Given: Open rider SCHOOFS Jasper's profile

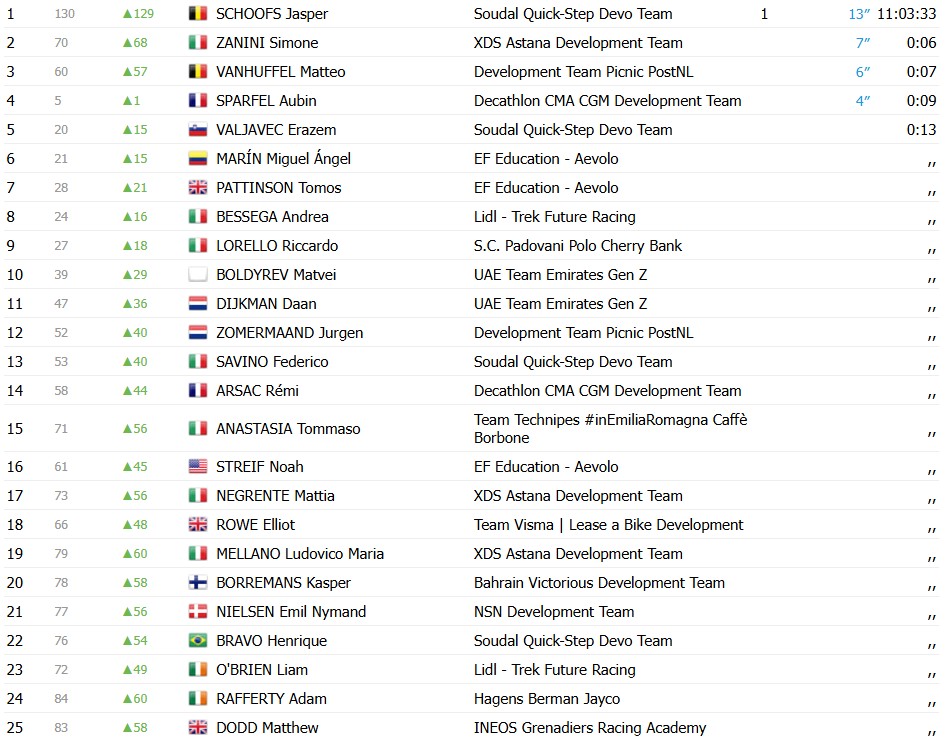Looking at the screenshot, I should tap(272, 14).
